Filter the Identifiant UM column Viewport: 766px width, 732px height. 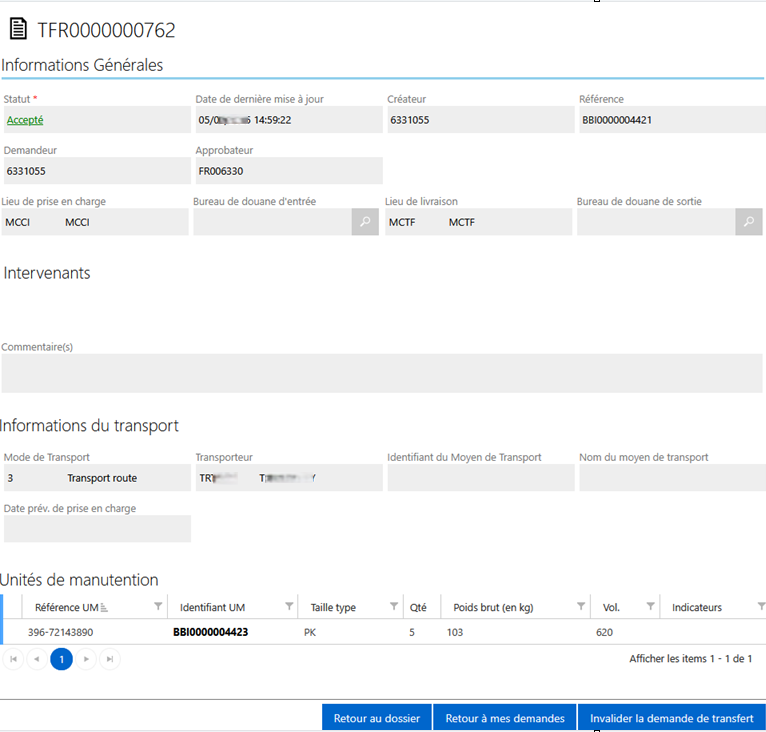point(290,607)
